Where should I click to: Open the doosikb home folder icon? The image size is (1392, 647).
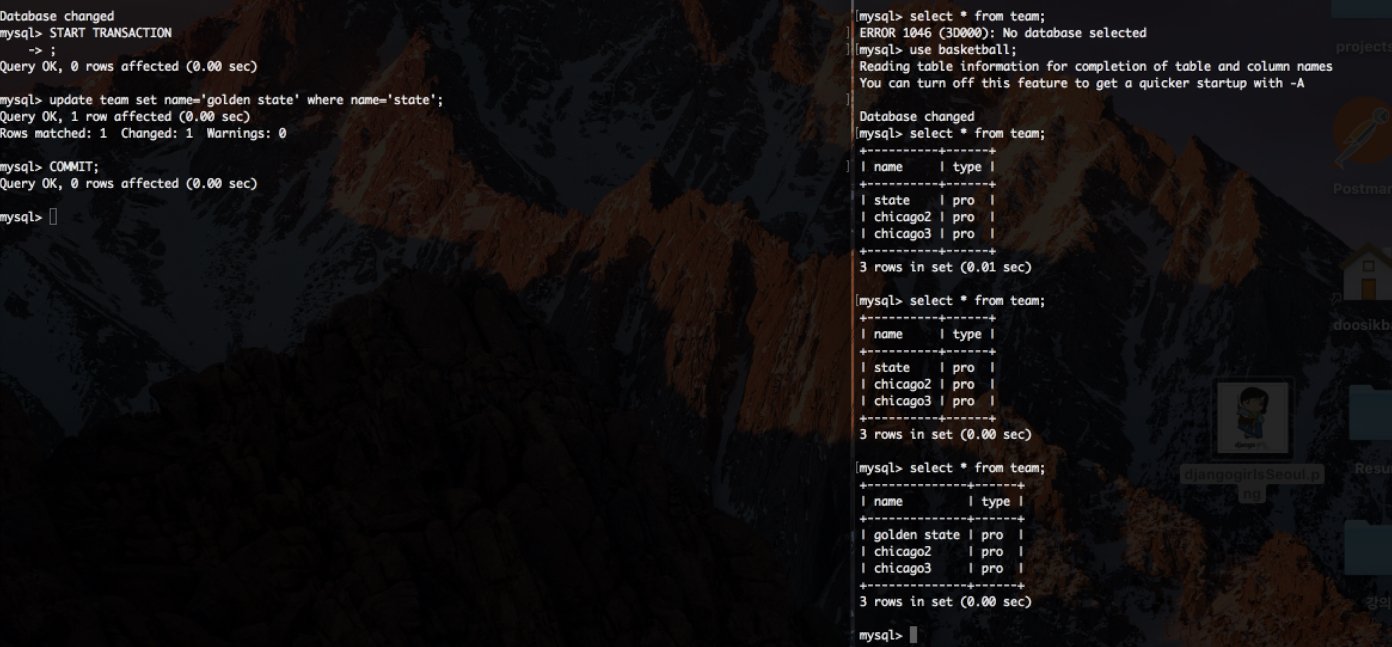click(1366, 274)
